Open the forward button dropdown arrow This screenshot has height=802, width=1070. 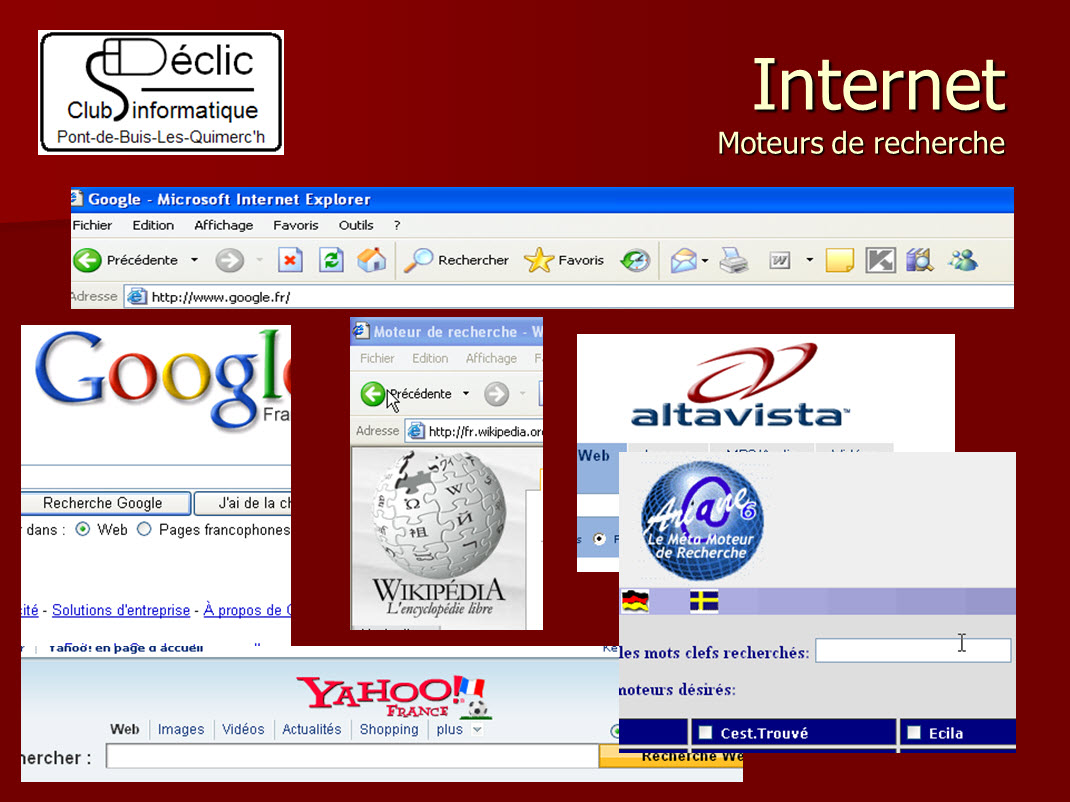259,260
